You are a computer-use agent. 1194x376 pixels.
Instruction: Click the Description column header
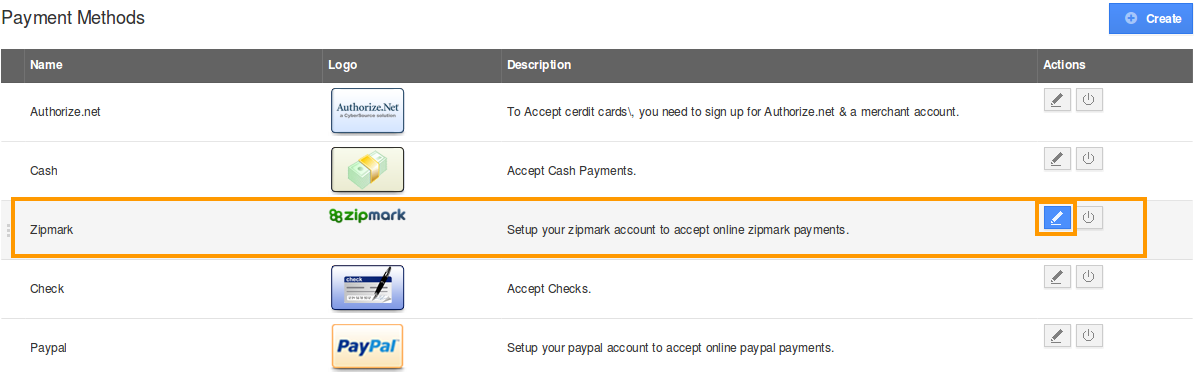(539, 65)
